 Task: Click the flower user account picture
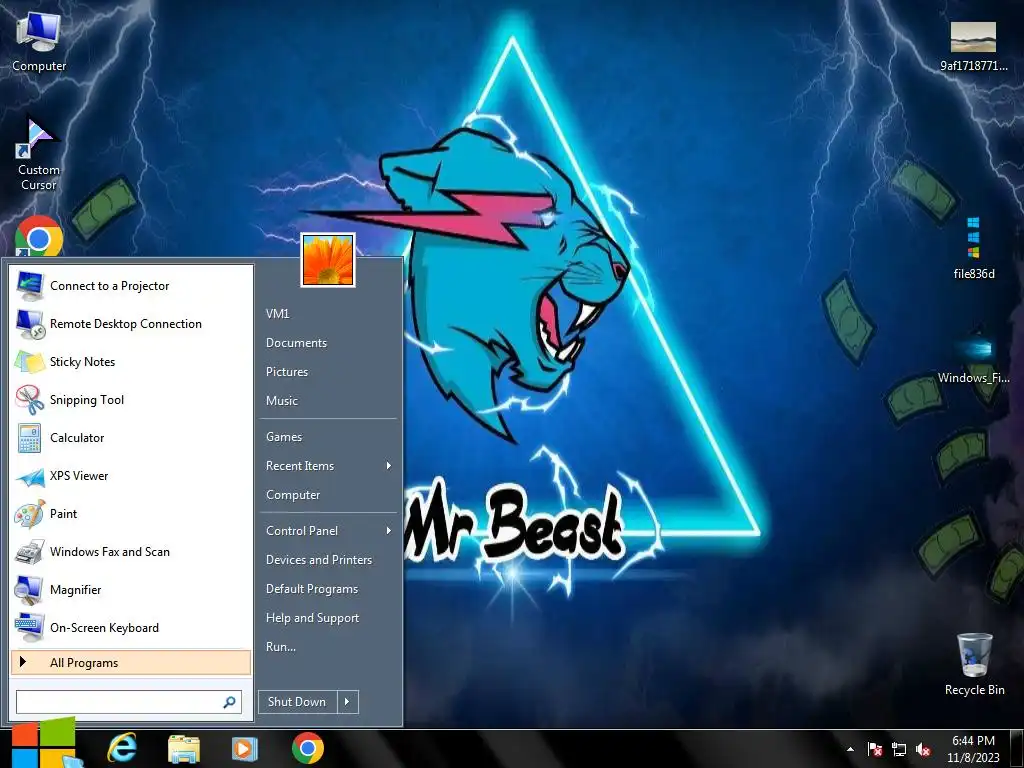pos(328,260)
